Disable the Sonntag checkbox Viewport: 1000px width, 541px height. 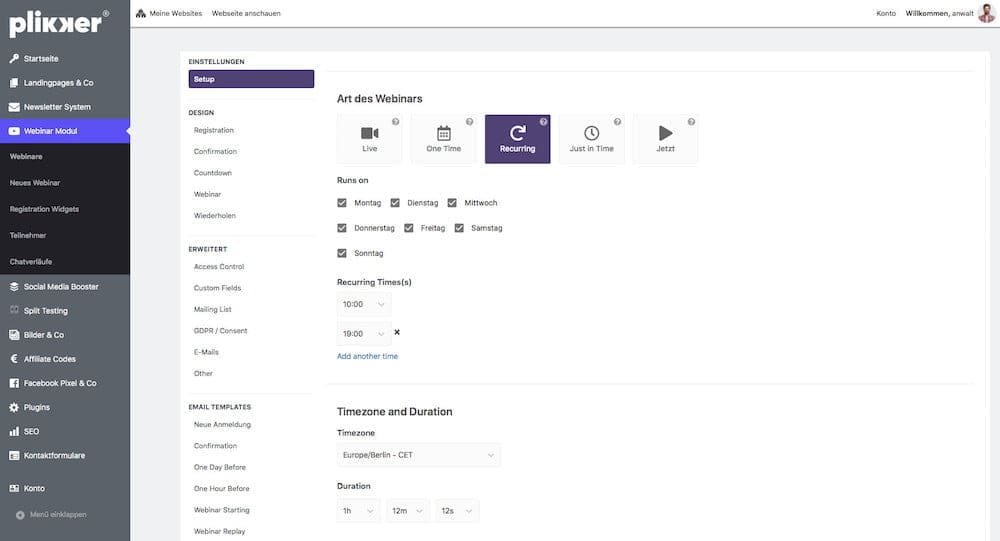[343, 254]
